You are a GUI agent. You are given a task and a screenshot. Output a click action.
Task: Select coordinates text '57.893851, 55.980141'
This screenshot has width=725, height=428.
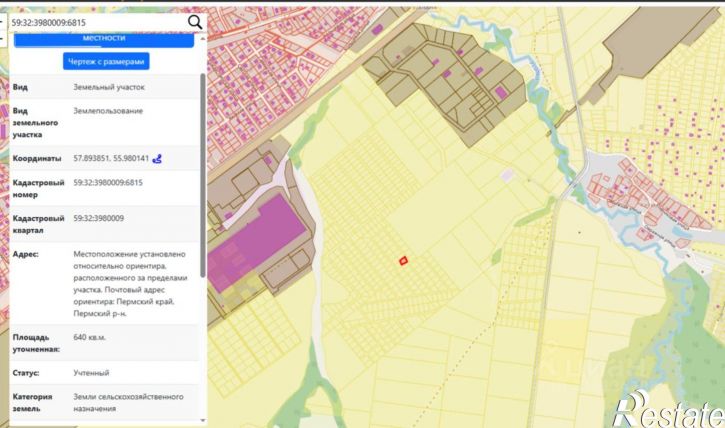point(111,159)
